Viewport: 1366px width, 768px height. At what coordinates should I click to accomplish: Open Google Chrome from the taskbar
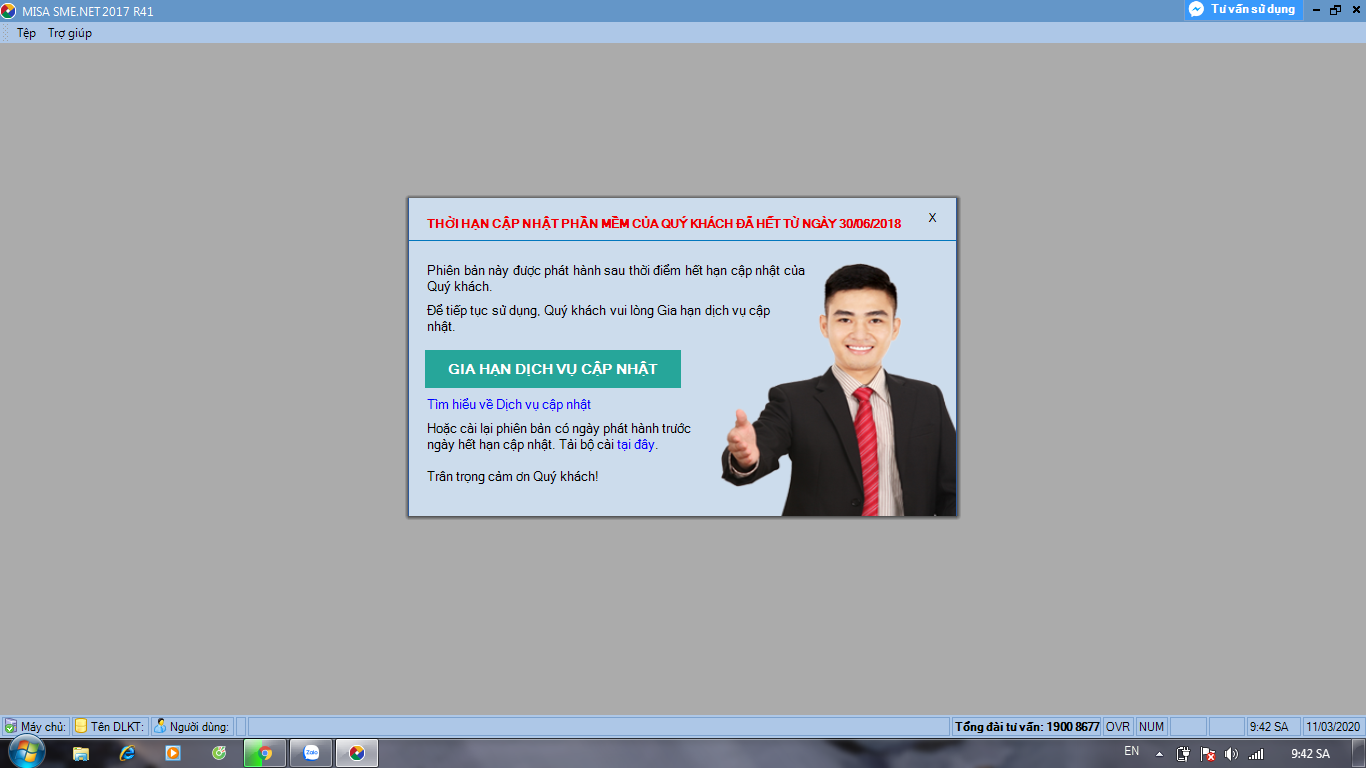tap(265, 753)
